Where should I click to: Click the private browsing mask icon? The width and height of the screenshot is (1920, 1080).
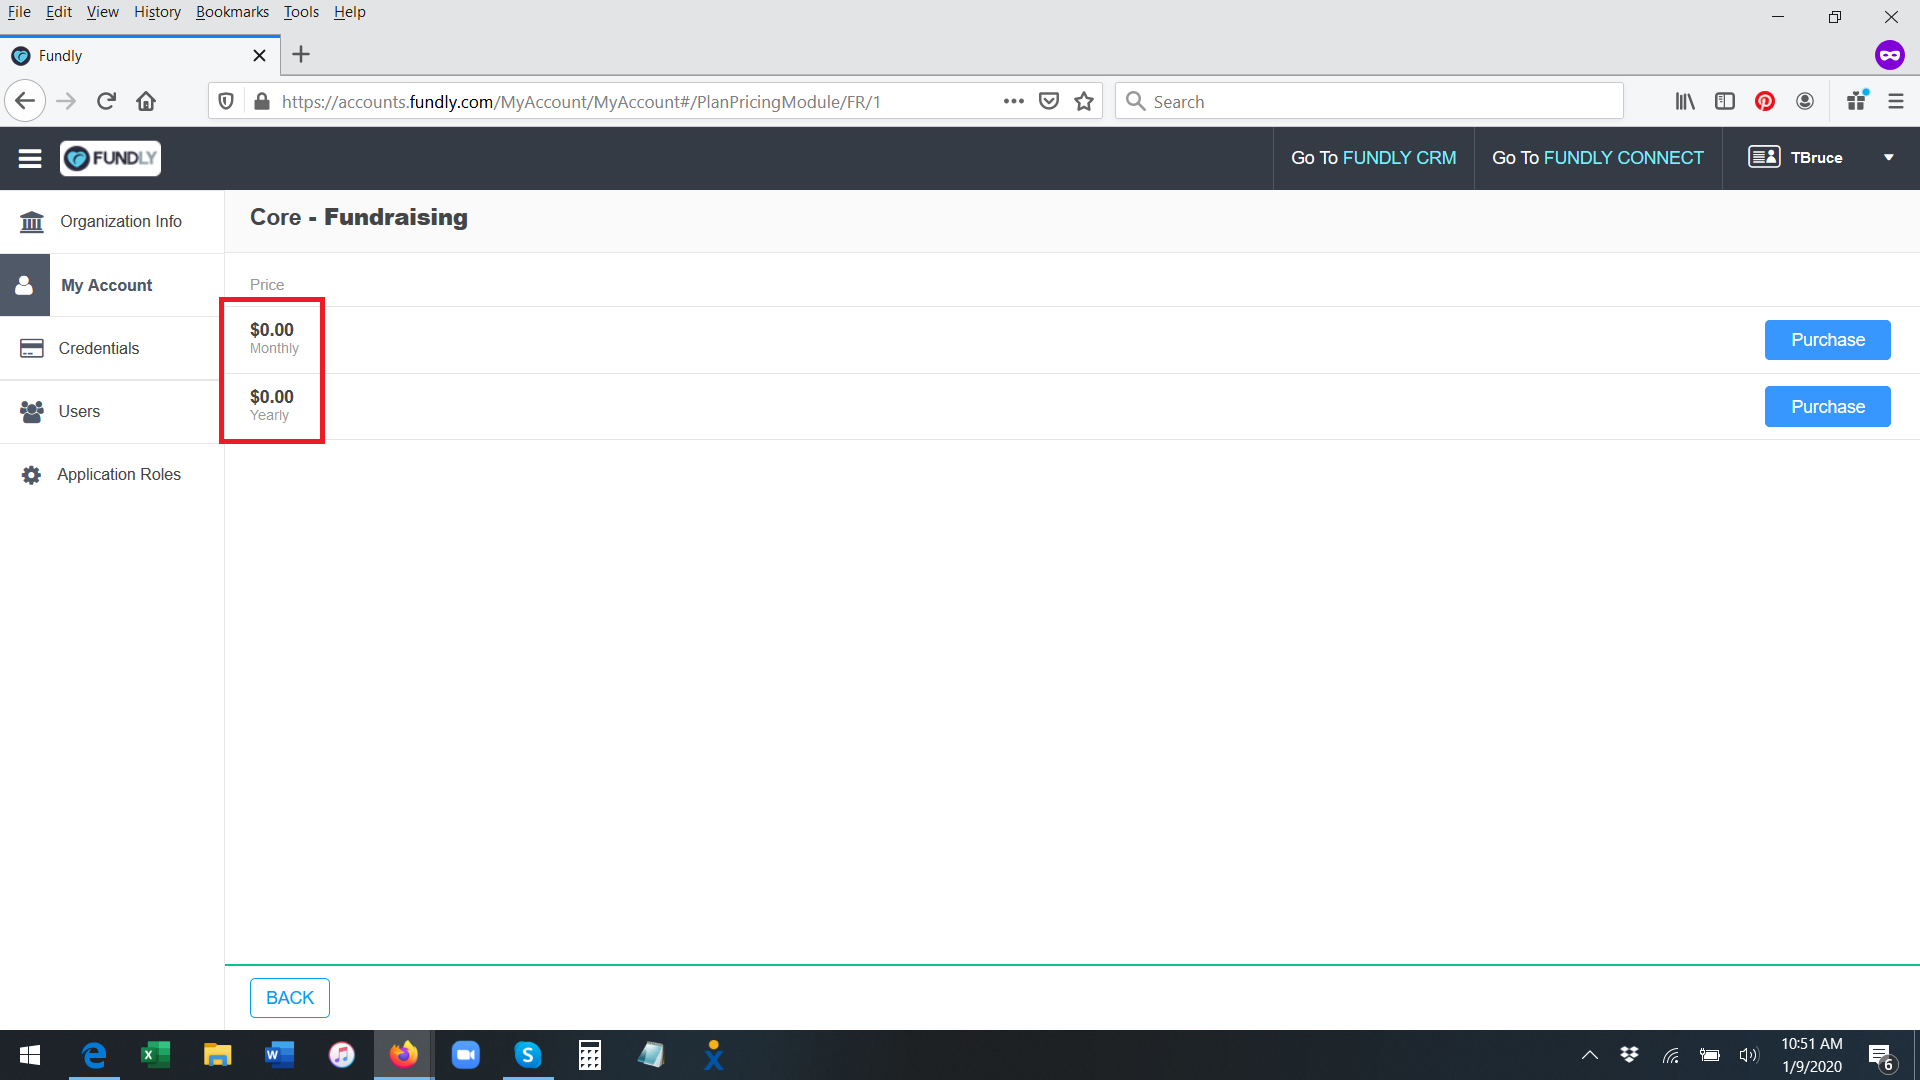point(1889,55)
